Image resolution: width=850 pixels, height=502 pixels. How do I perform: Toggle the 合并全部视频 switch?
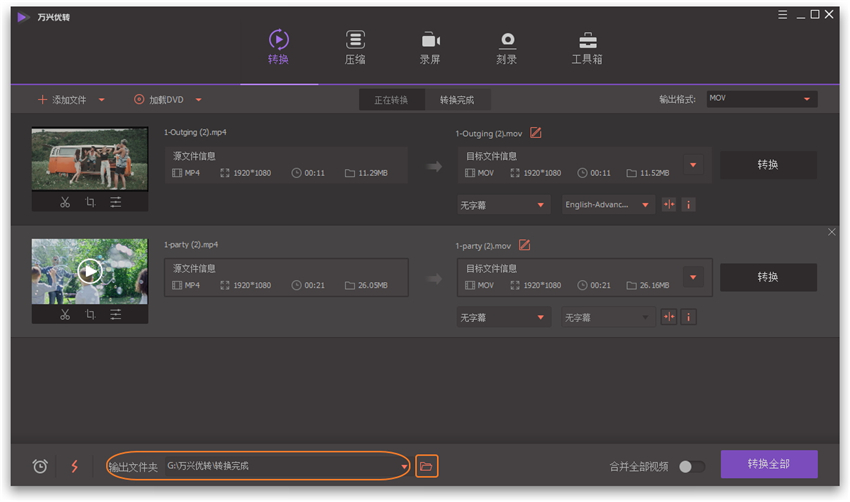[691, 466]
